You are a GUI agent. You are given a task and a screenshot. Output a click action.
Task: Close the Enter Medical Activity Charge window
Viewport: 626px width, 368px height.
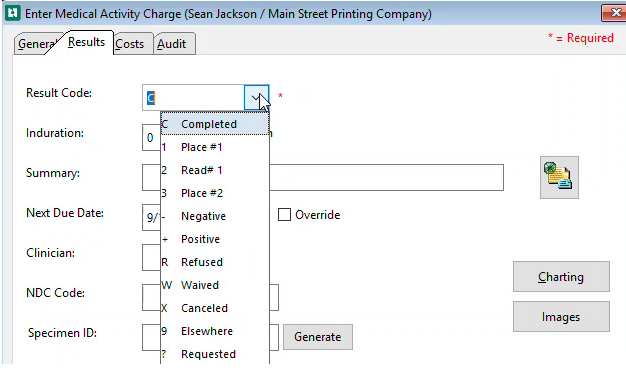pos(615,13)
